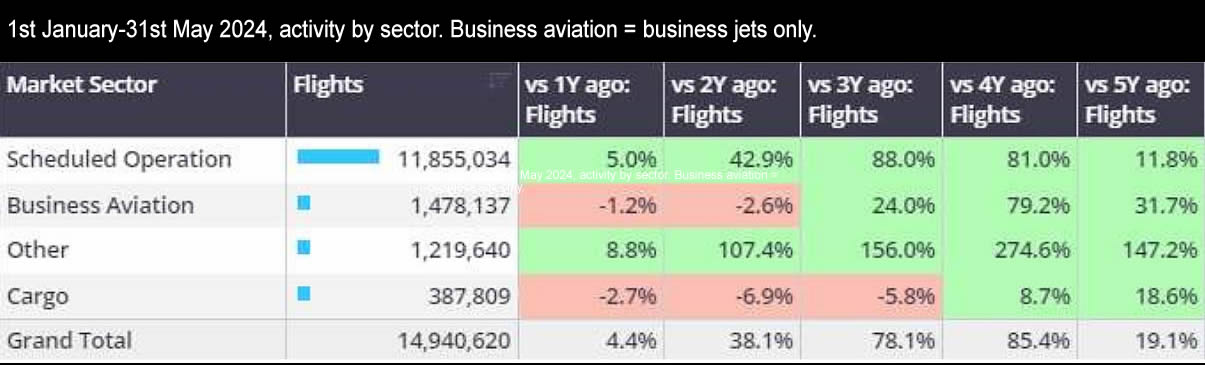Select the 274.6% cell in Other row
Screen dimensions: 1205x365
tap(1010, 250)
